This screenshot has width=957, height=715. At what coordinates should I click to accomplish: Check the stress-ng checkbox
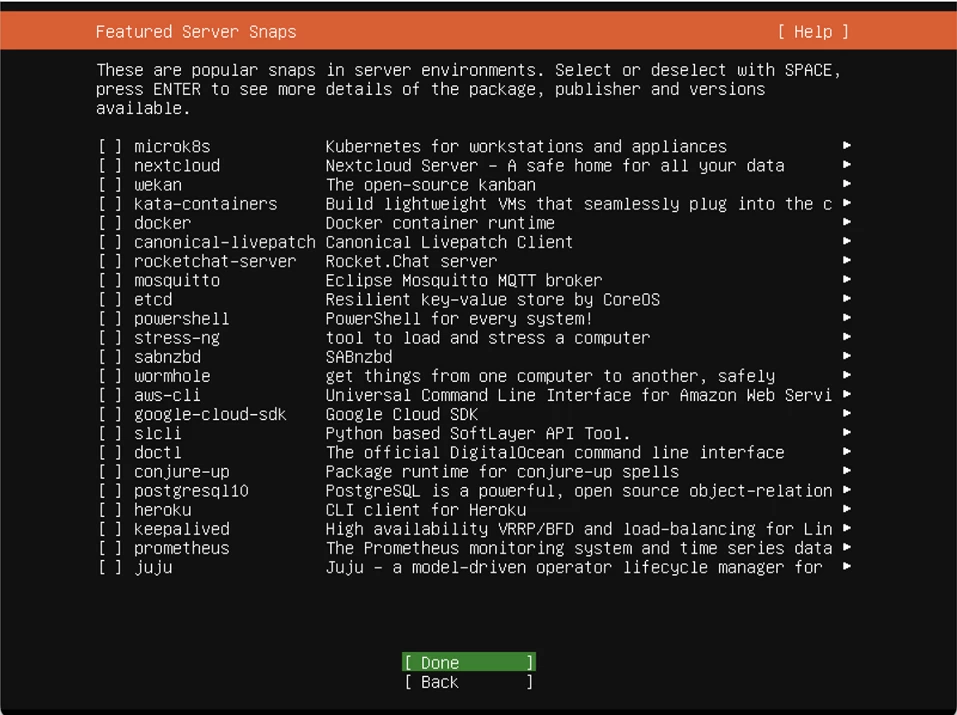point(110,338)
